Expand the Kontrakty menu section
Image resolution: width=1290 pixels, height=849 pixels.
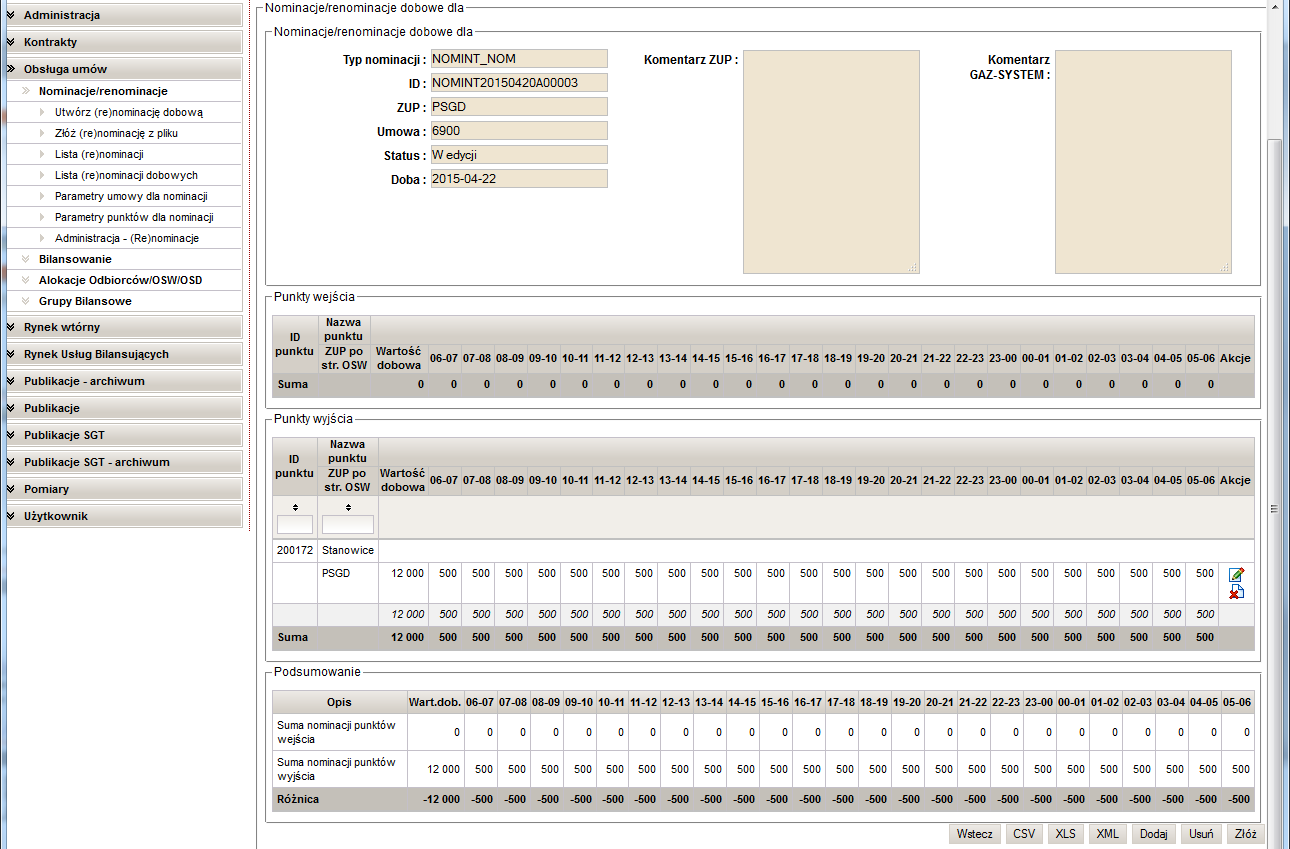(x=124, y=43)
